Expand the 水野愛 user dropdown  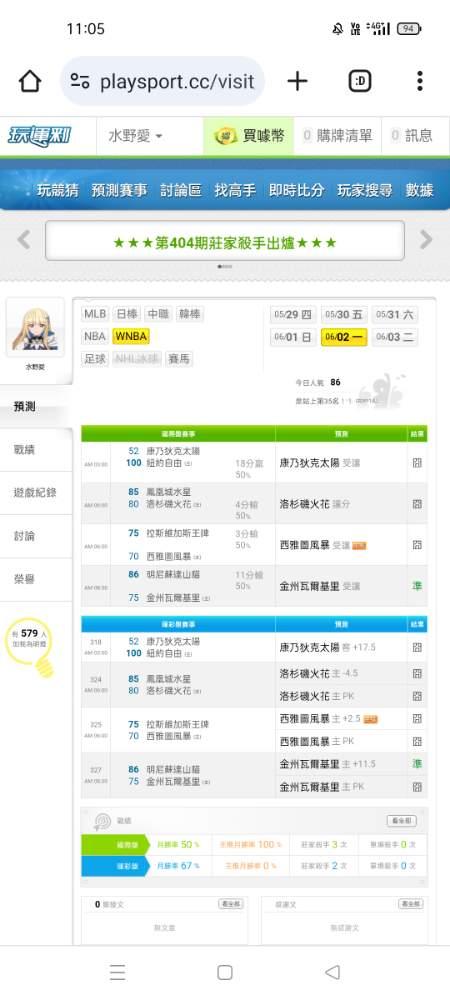click(x=135, y=136)
